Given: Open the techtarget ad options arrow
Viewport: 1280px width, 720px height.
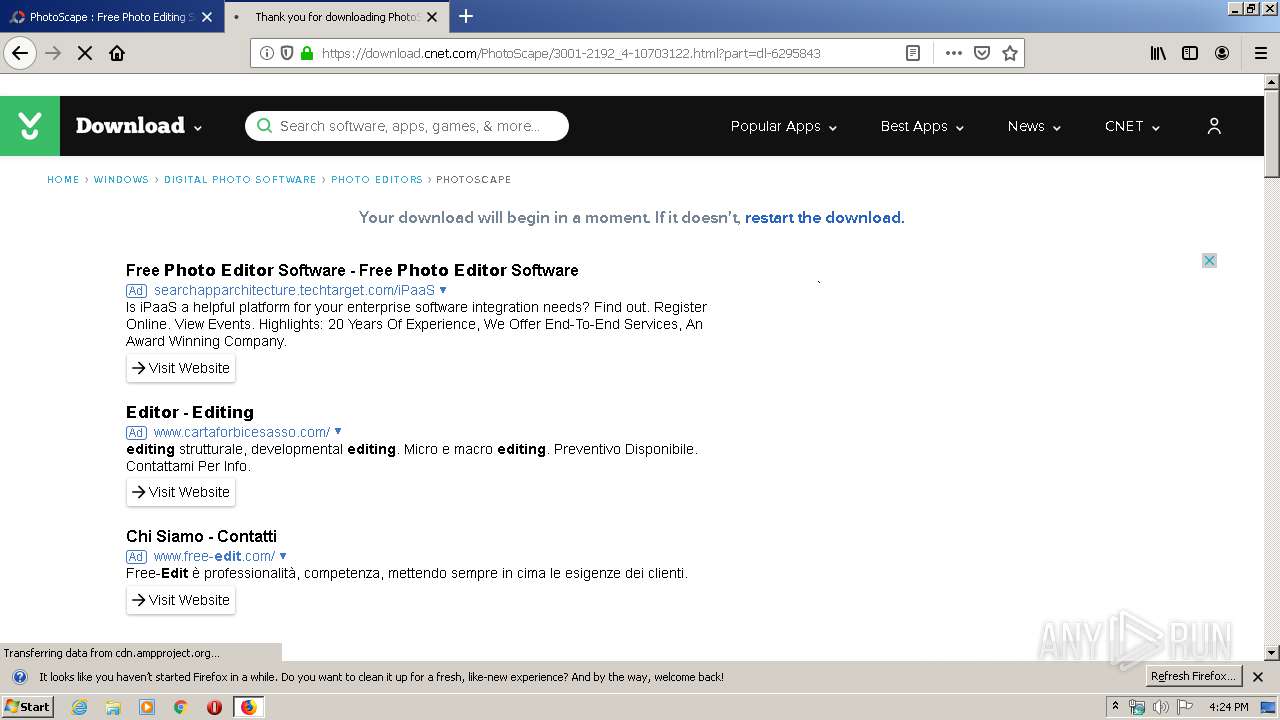Looking at the screenshot, I should (x=443, y=290).
